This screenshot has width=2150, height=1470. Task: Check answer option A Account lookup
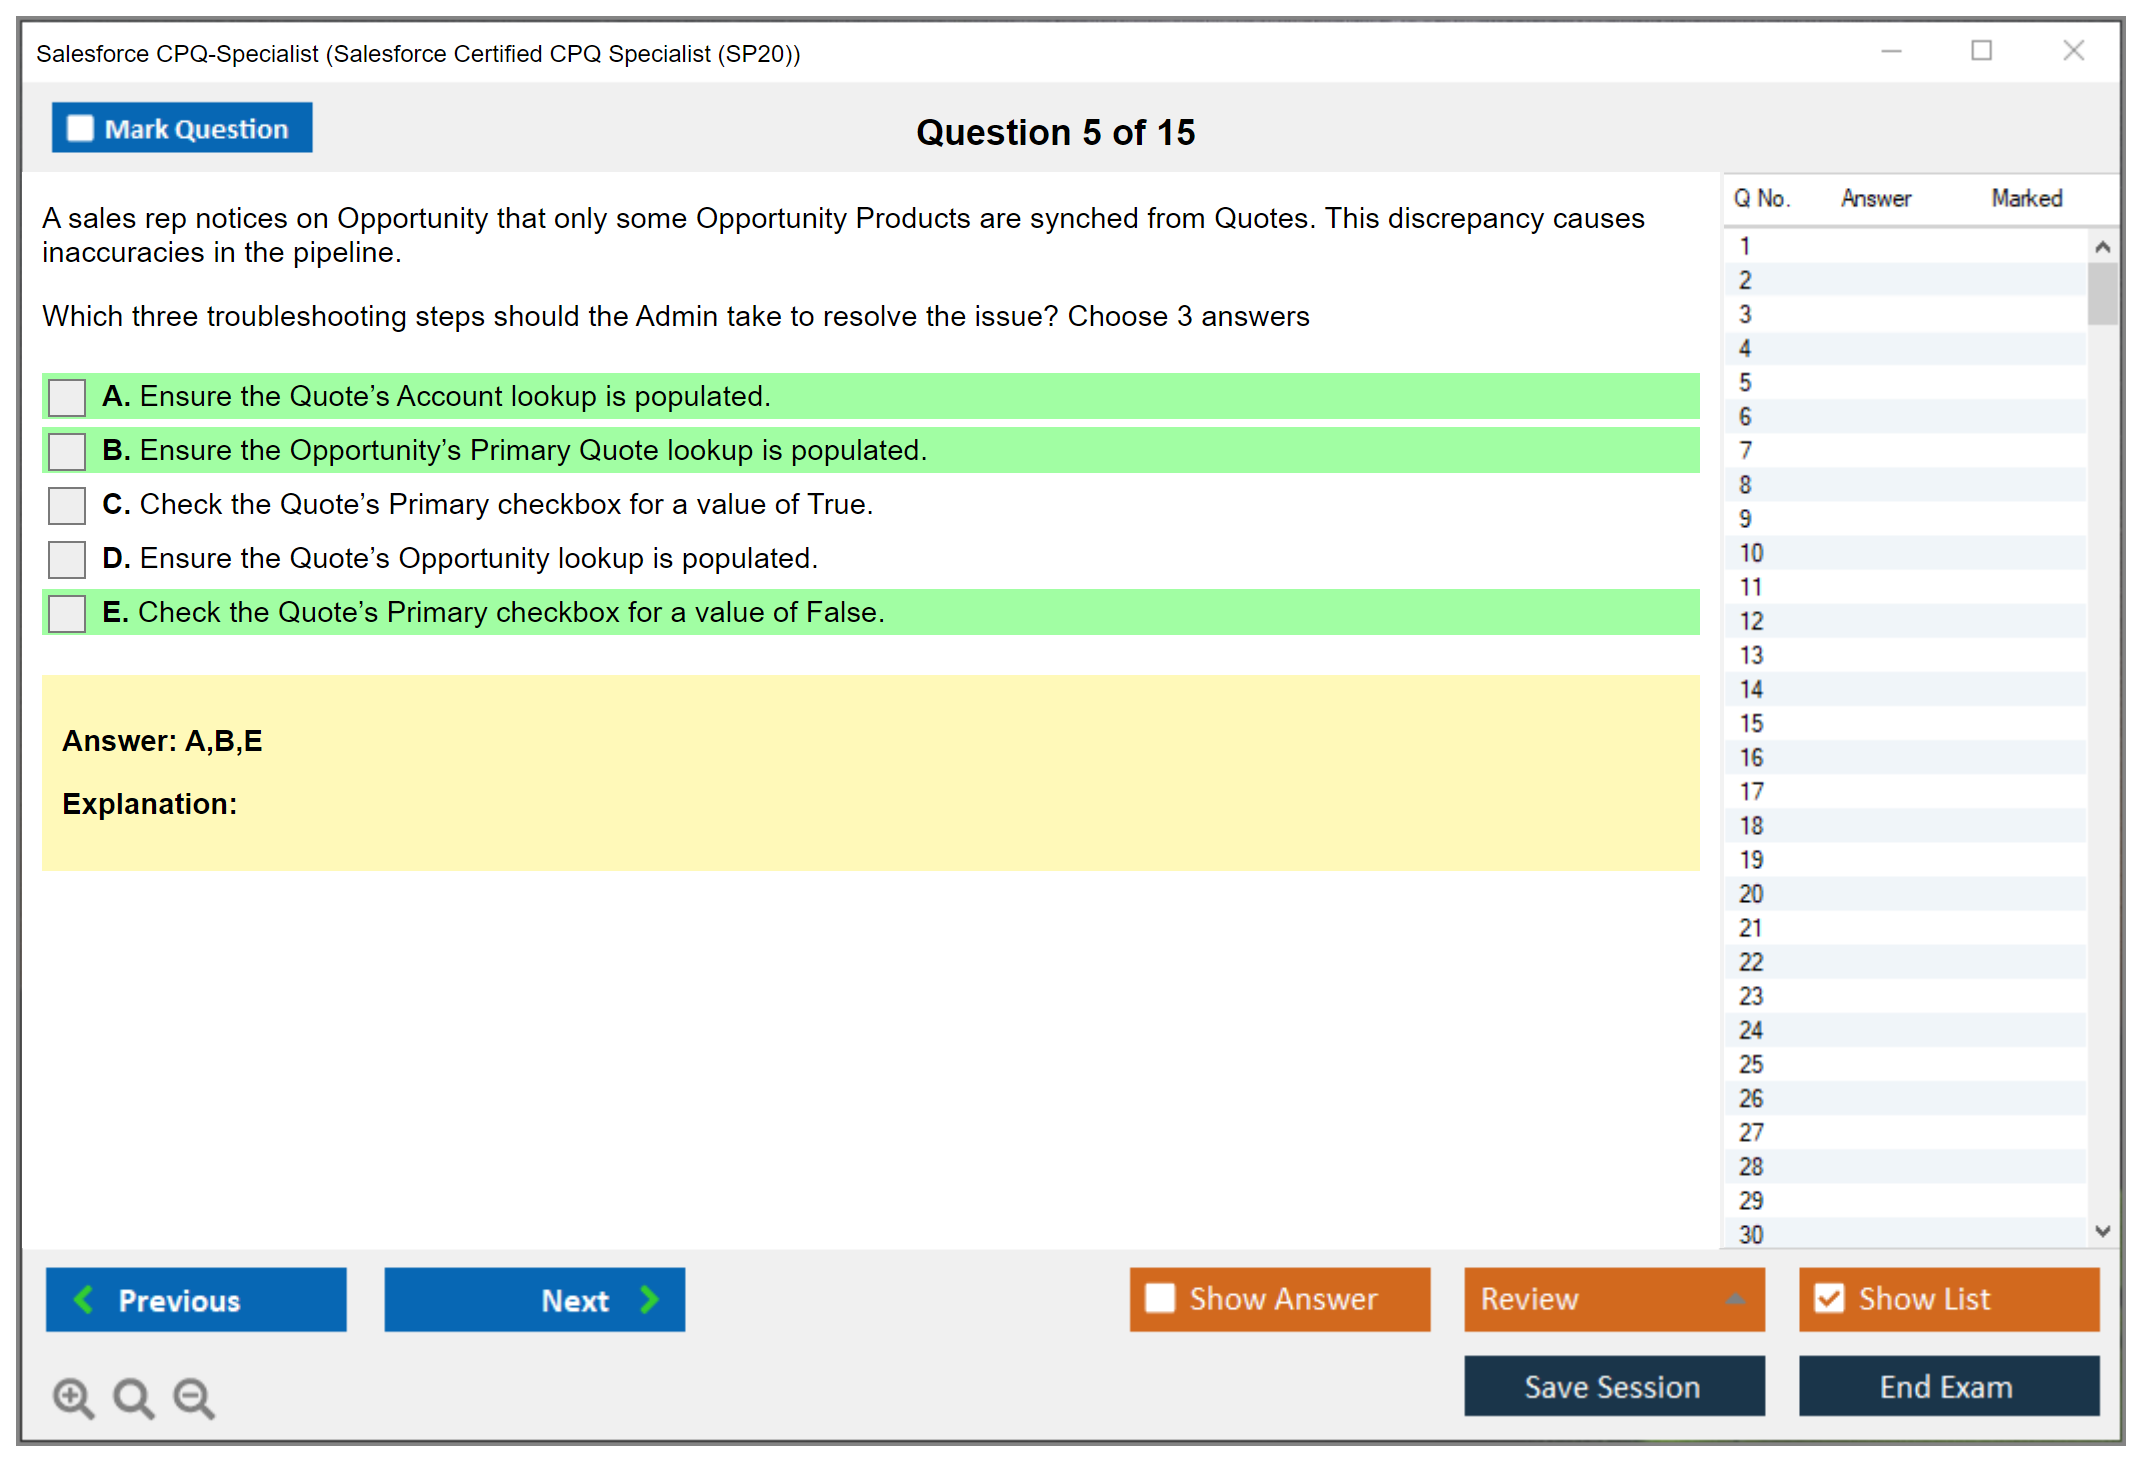(67, 397)
